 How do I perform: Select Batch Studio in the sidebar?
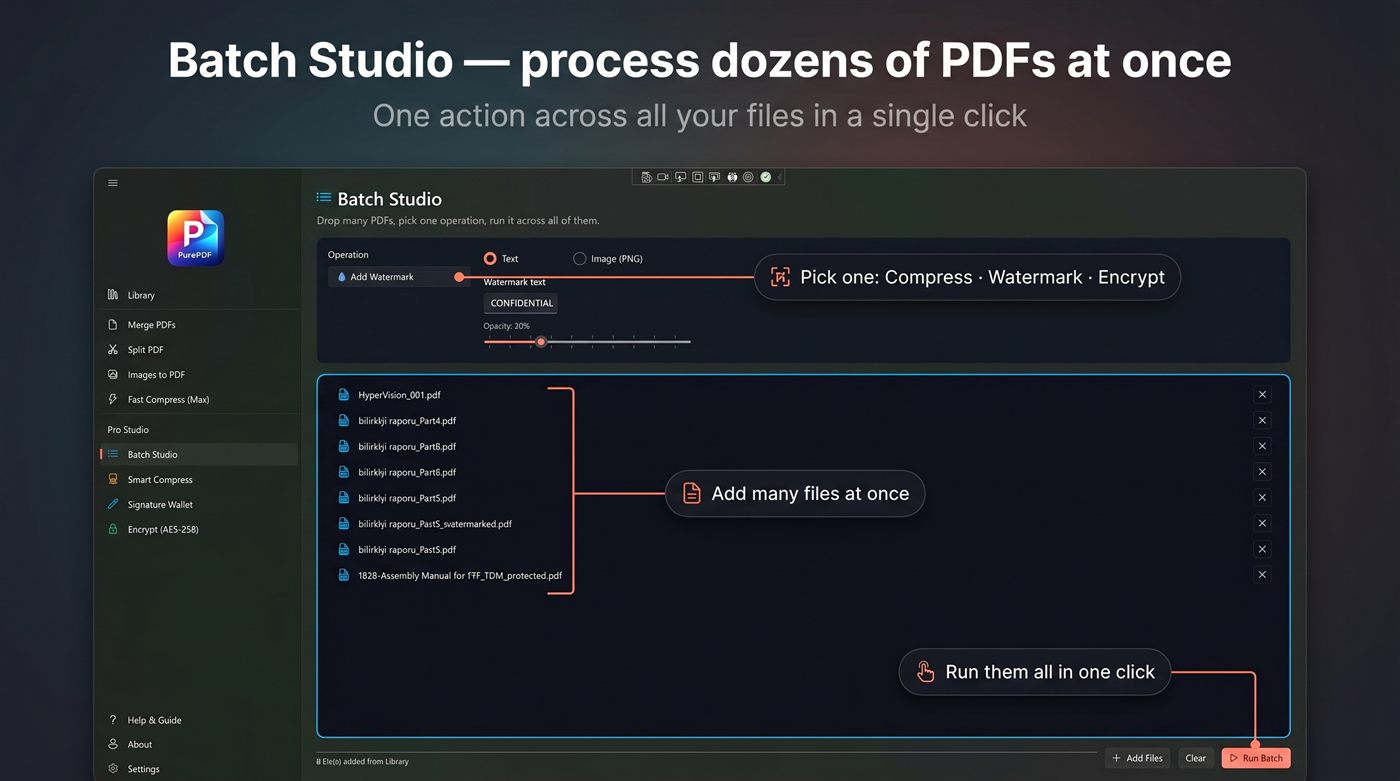(x=200, y=455)
